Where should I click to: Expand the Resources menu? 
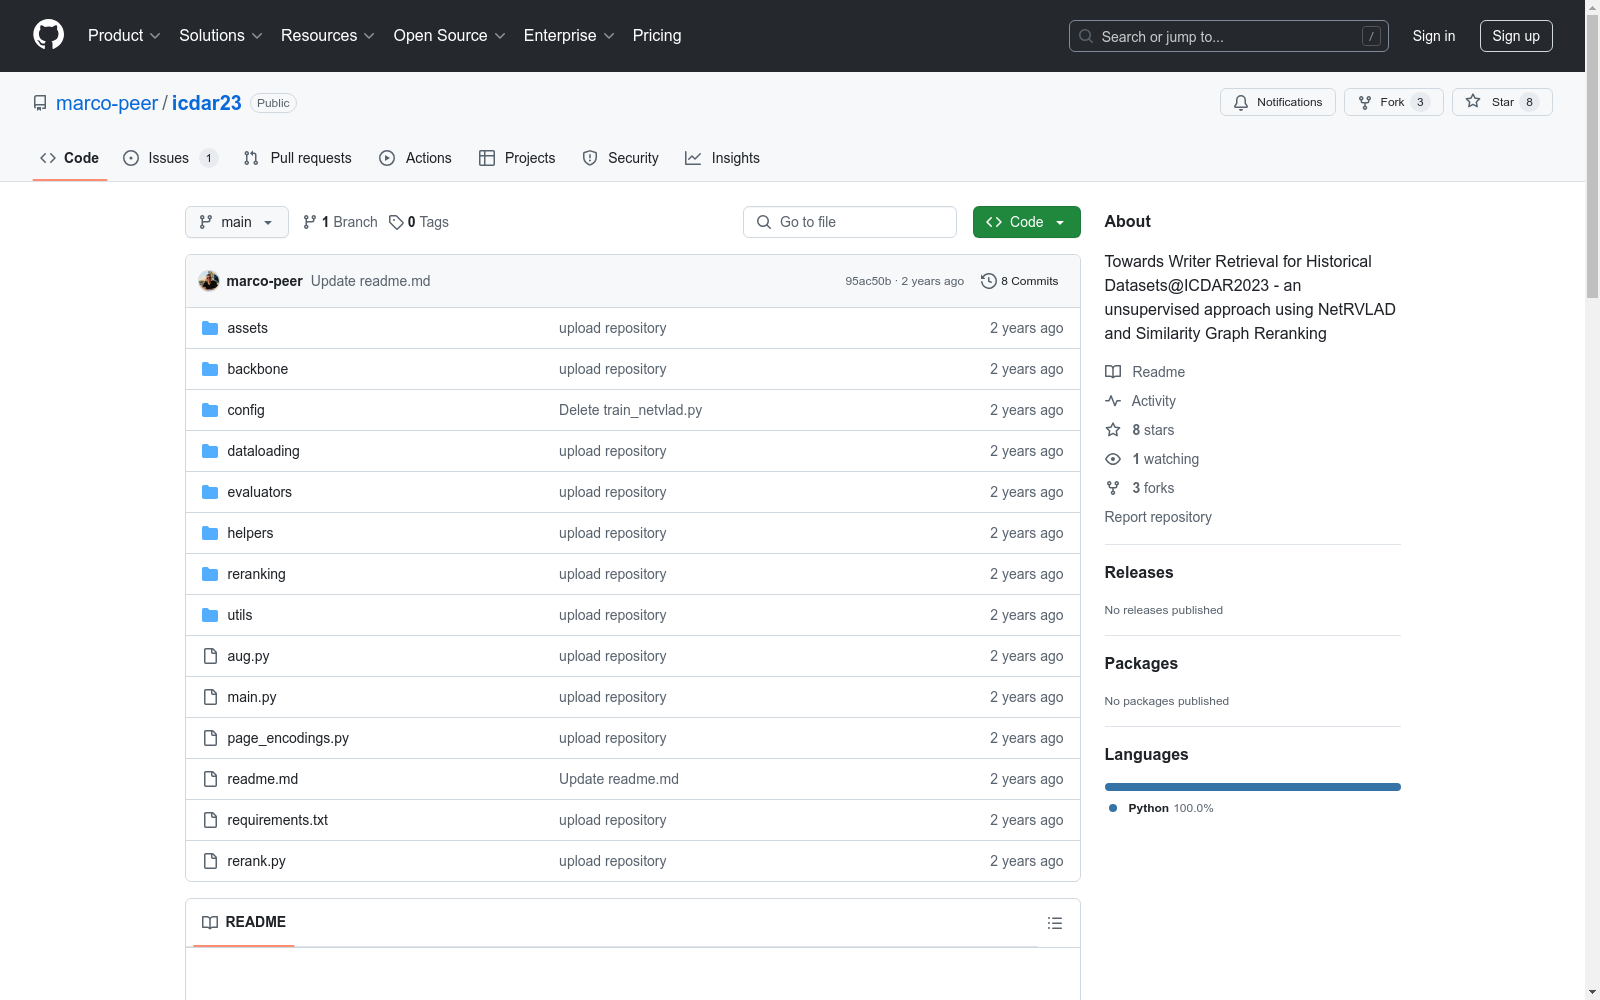pos(328,36)
